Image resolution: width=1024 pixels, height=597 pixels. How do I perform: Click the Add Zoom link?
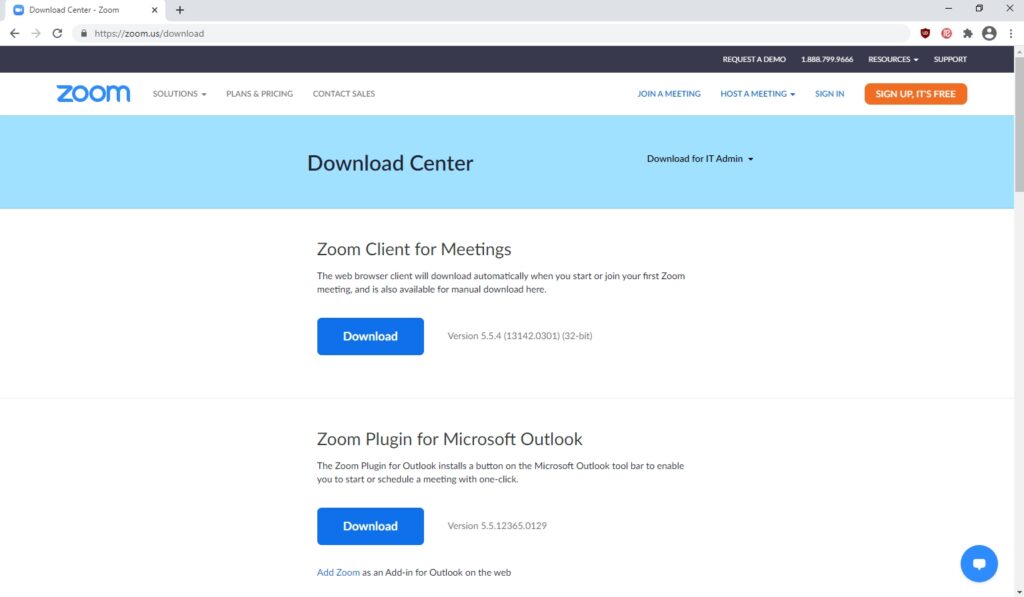[338, 573]
